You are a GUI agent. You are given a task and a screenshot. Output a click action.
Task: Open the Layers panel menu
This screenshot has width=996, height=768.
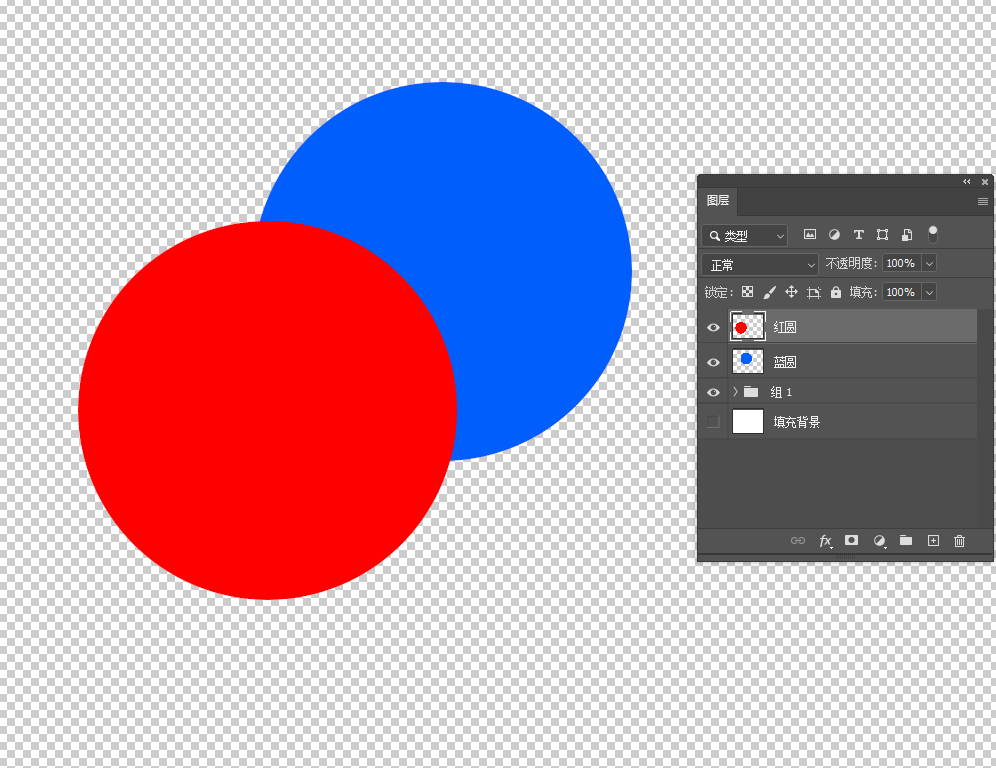pos(983,201)
